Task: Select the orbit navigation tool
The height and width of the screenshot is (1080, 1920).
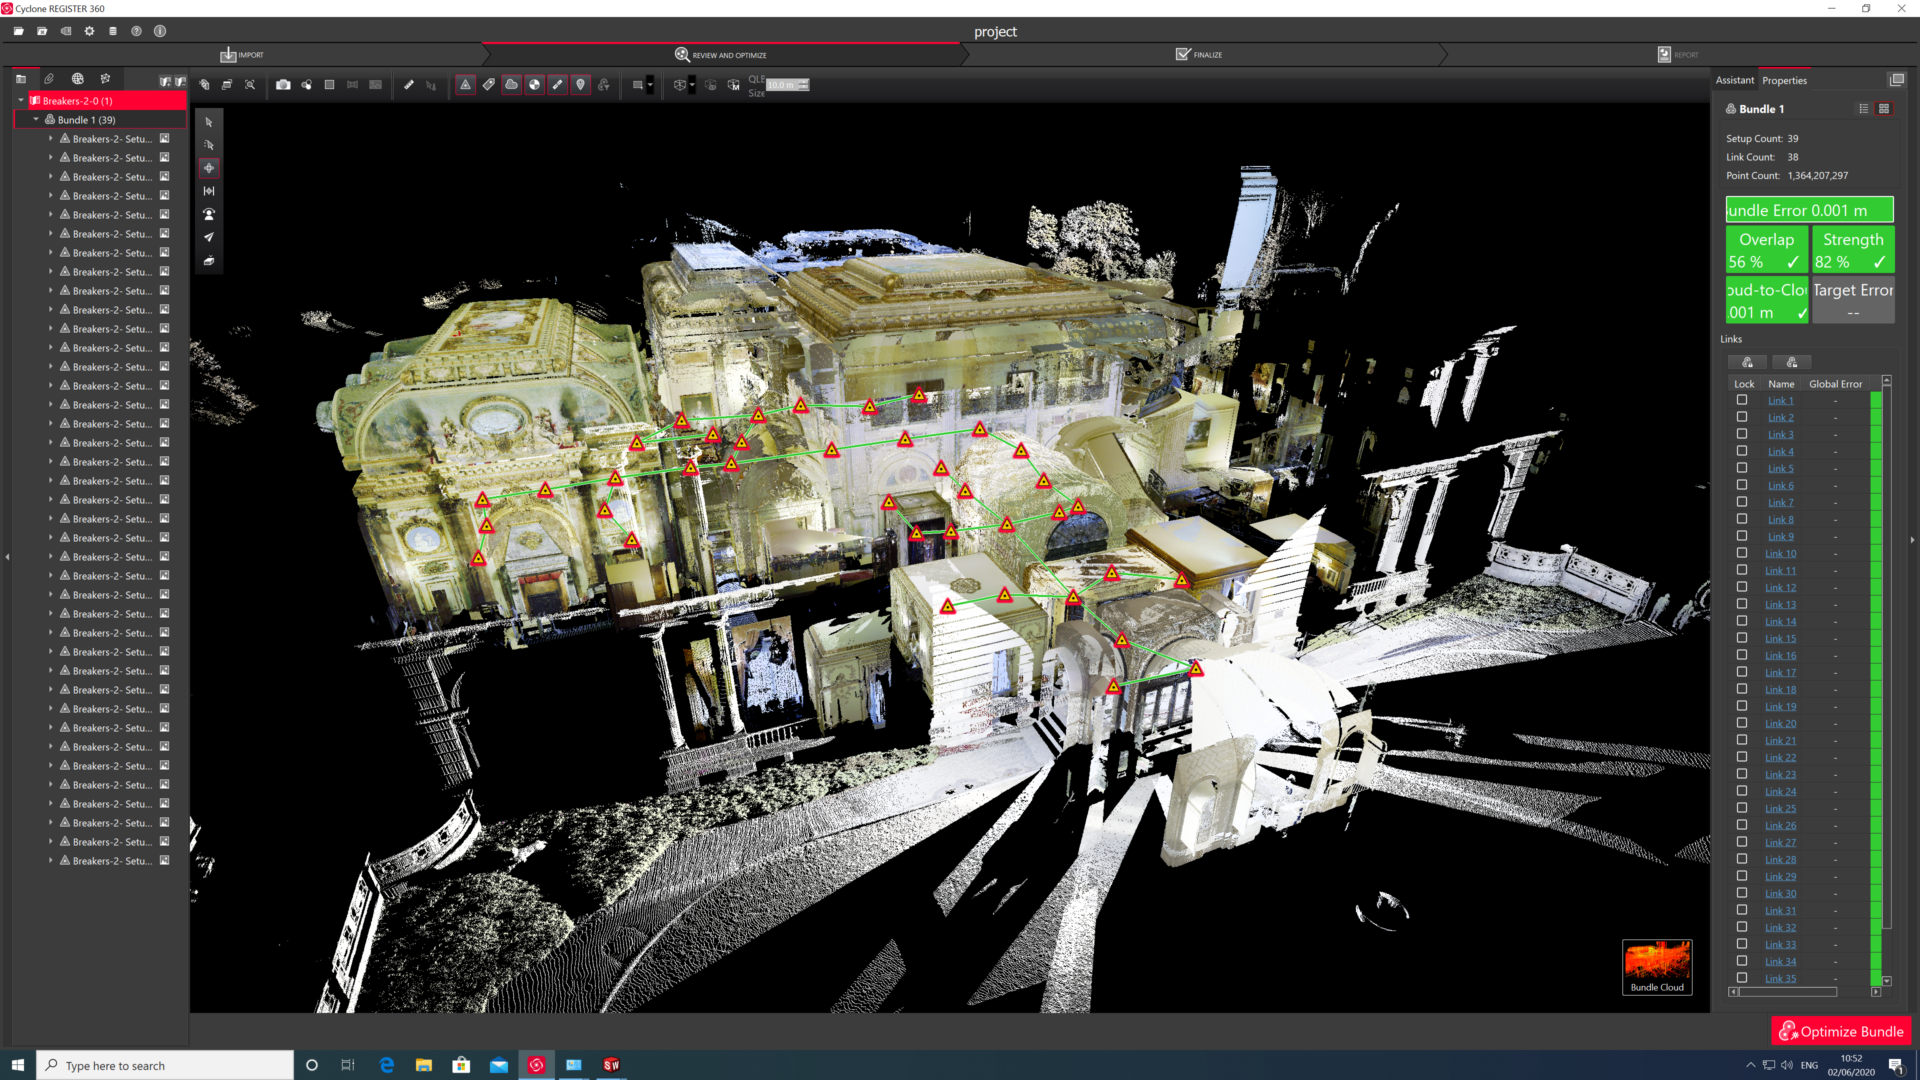Action: pos(208,168)
